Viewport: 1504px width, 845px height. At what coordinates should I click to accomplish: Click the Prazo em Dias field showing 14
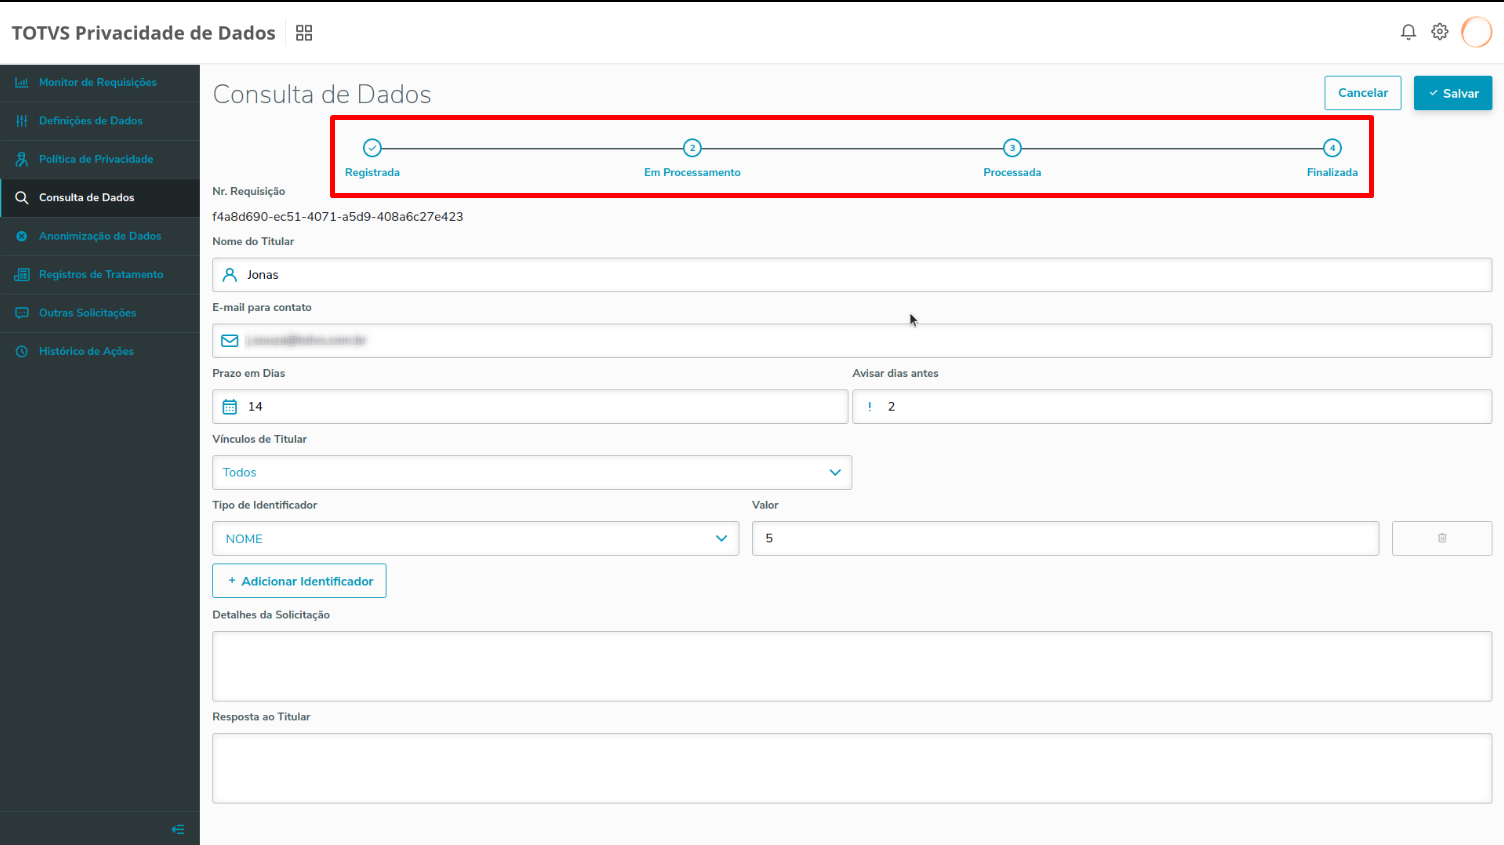point(530,407)
